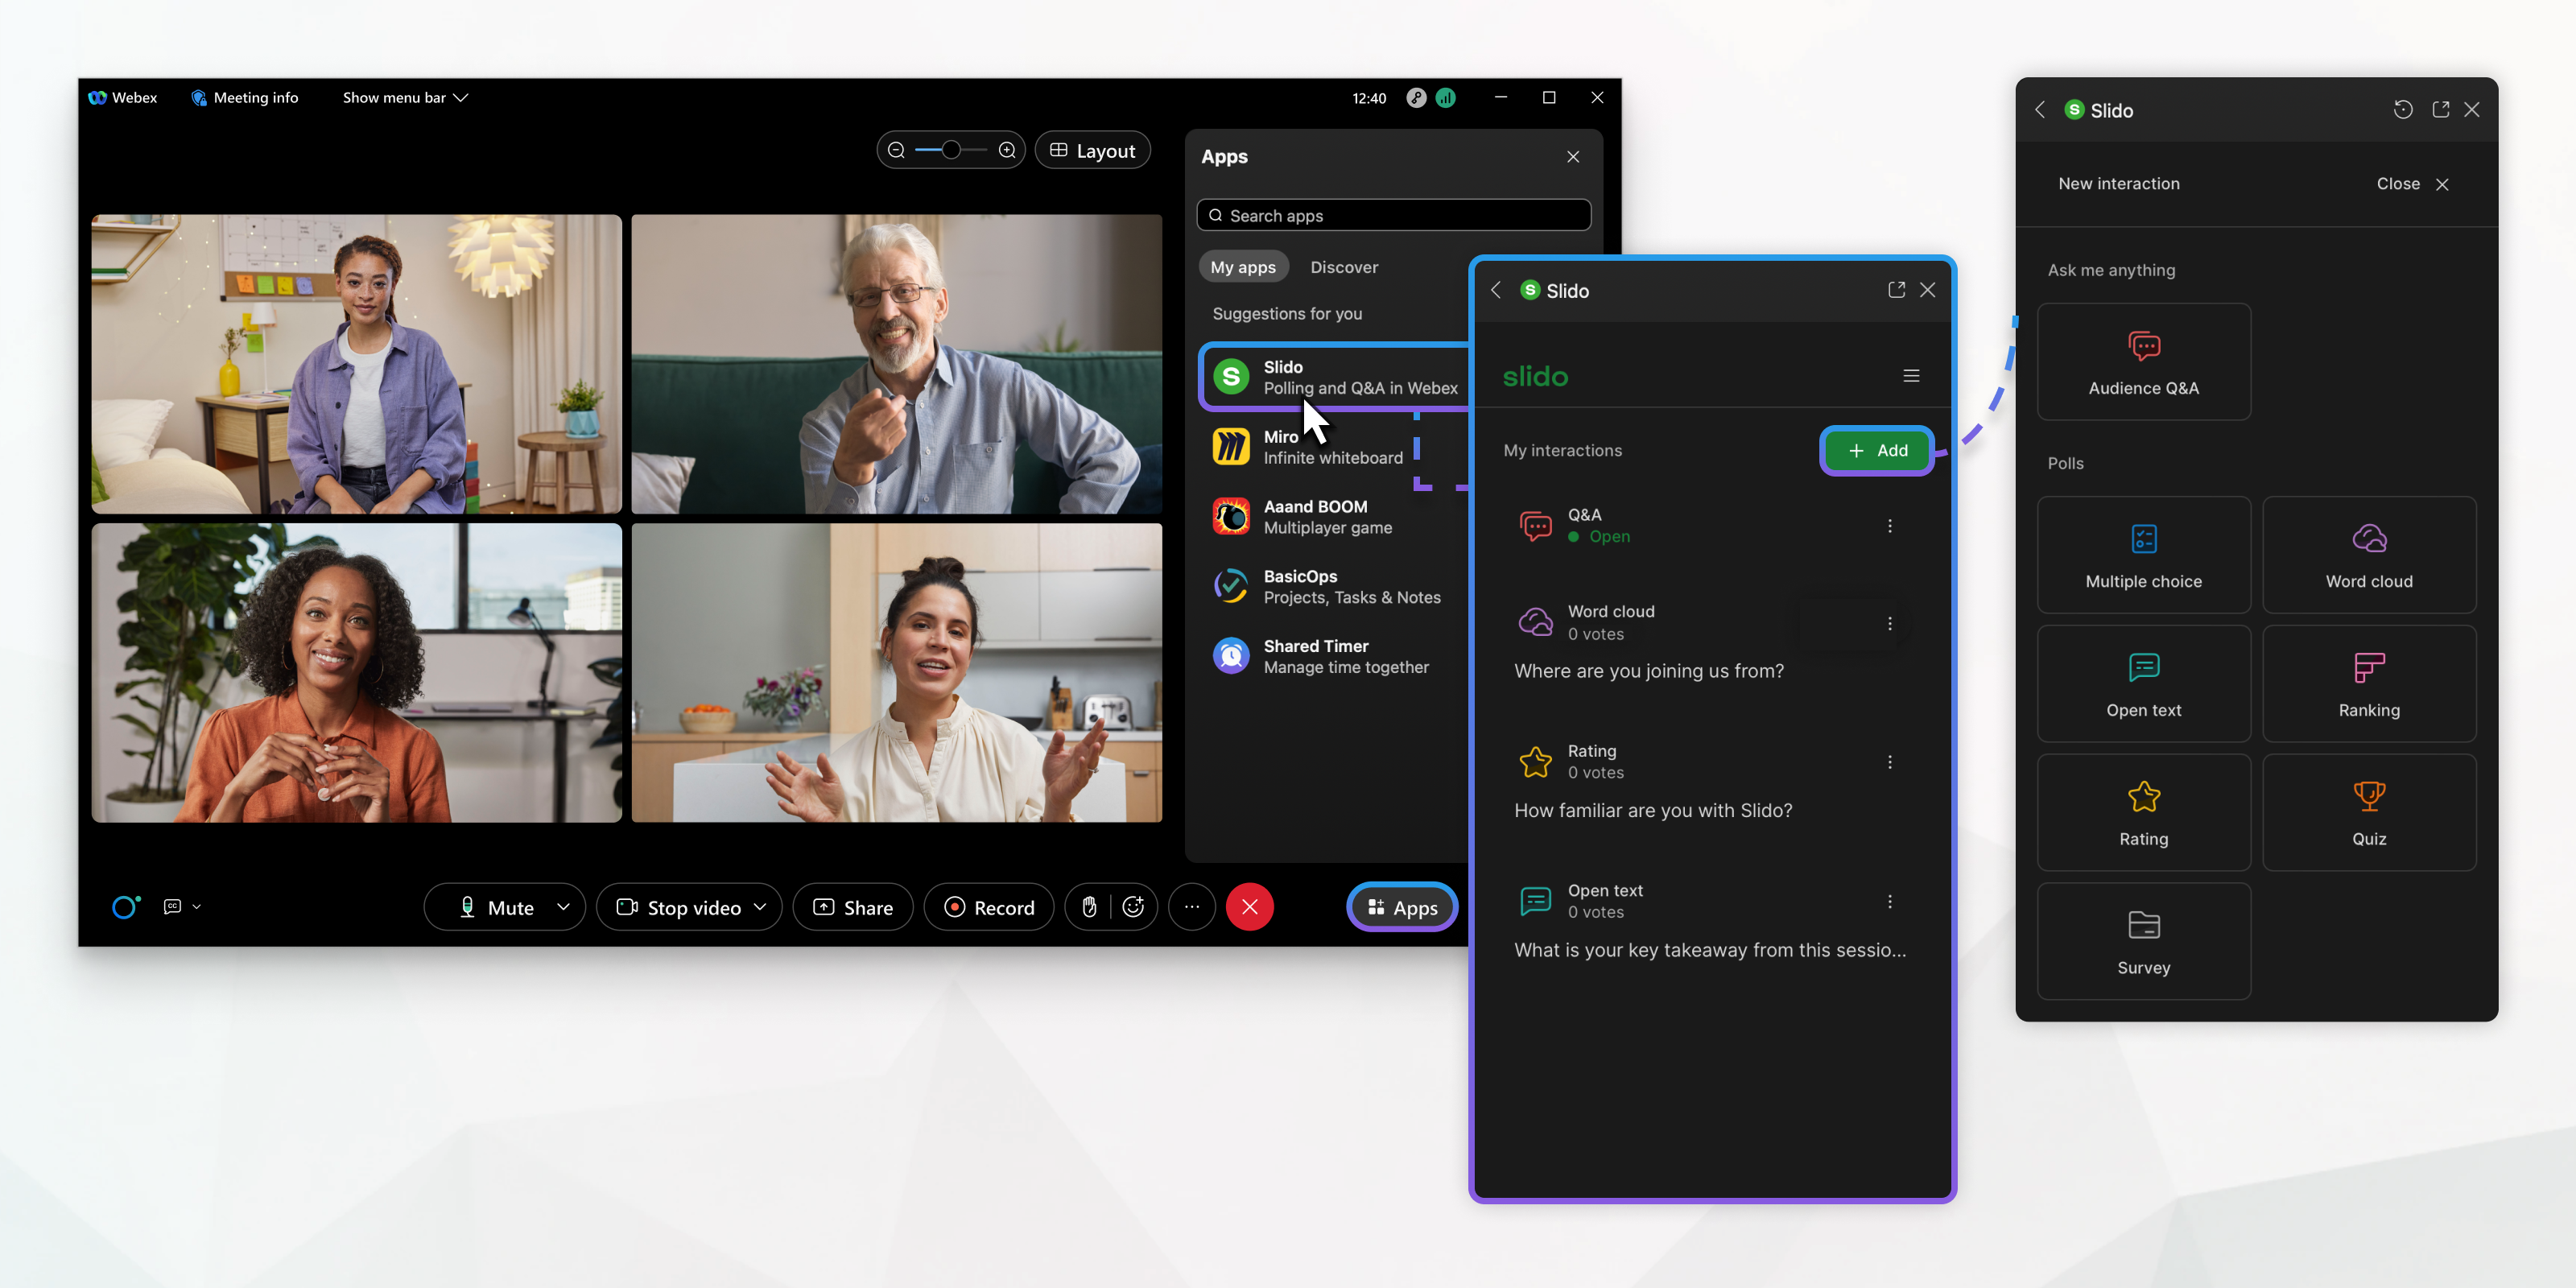Expand Show menu bar dropdown
The image size is (2576, 1288).
(x=405, y=98)
